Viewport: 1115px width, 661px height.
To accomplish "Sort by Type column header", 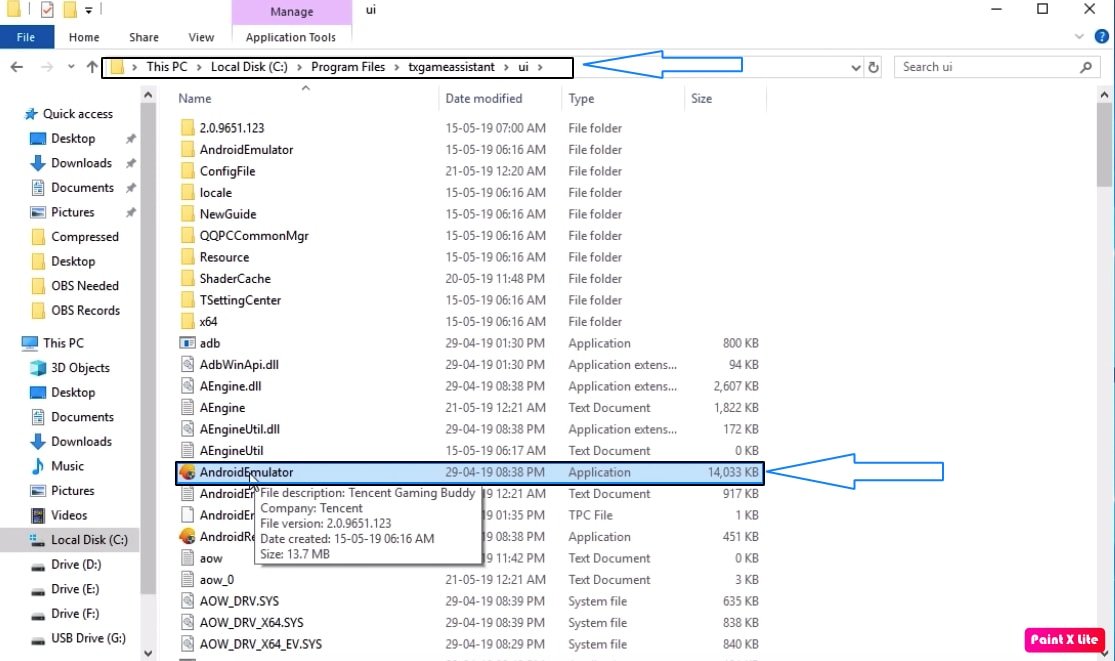I will pos(581,98).
